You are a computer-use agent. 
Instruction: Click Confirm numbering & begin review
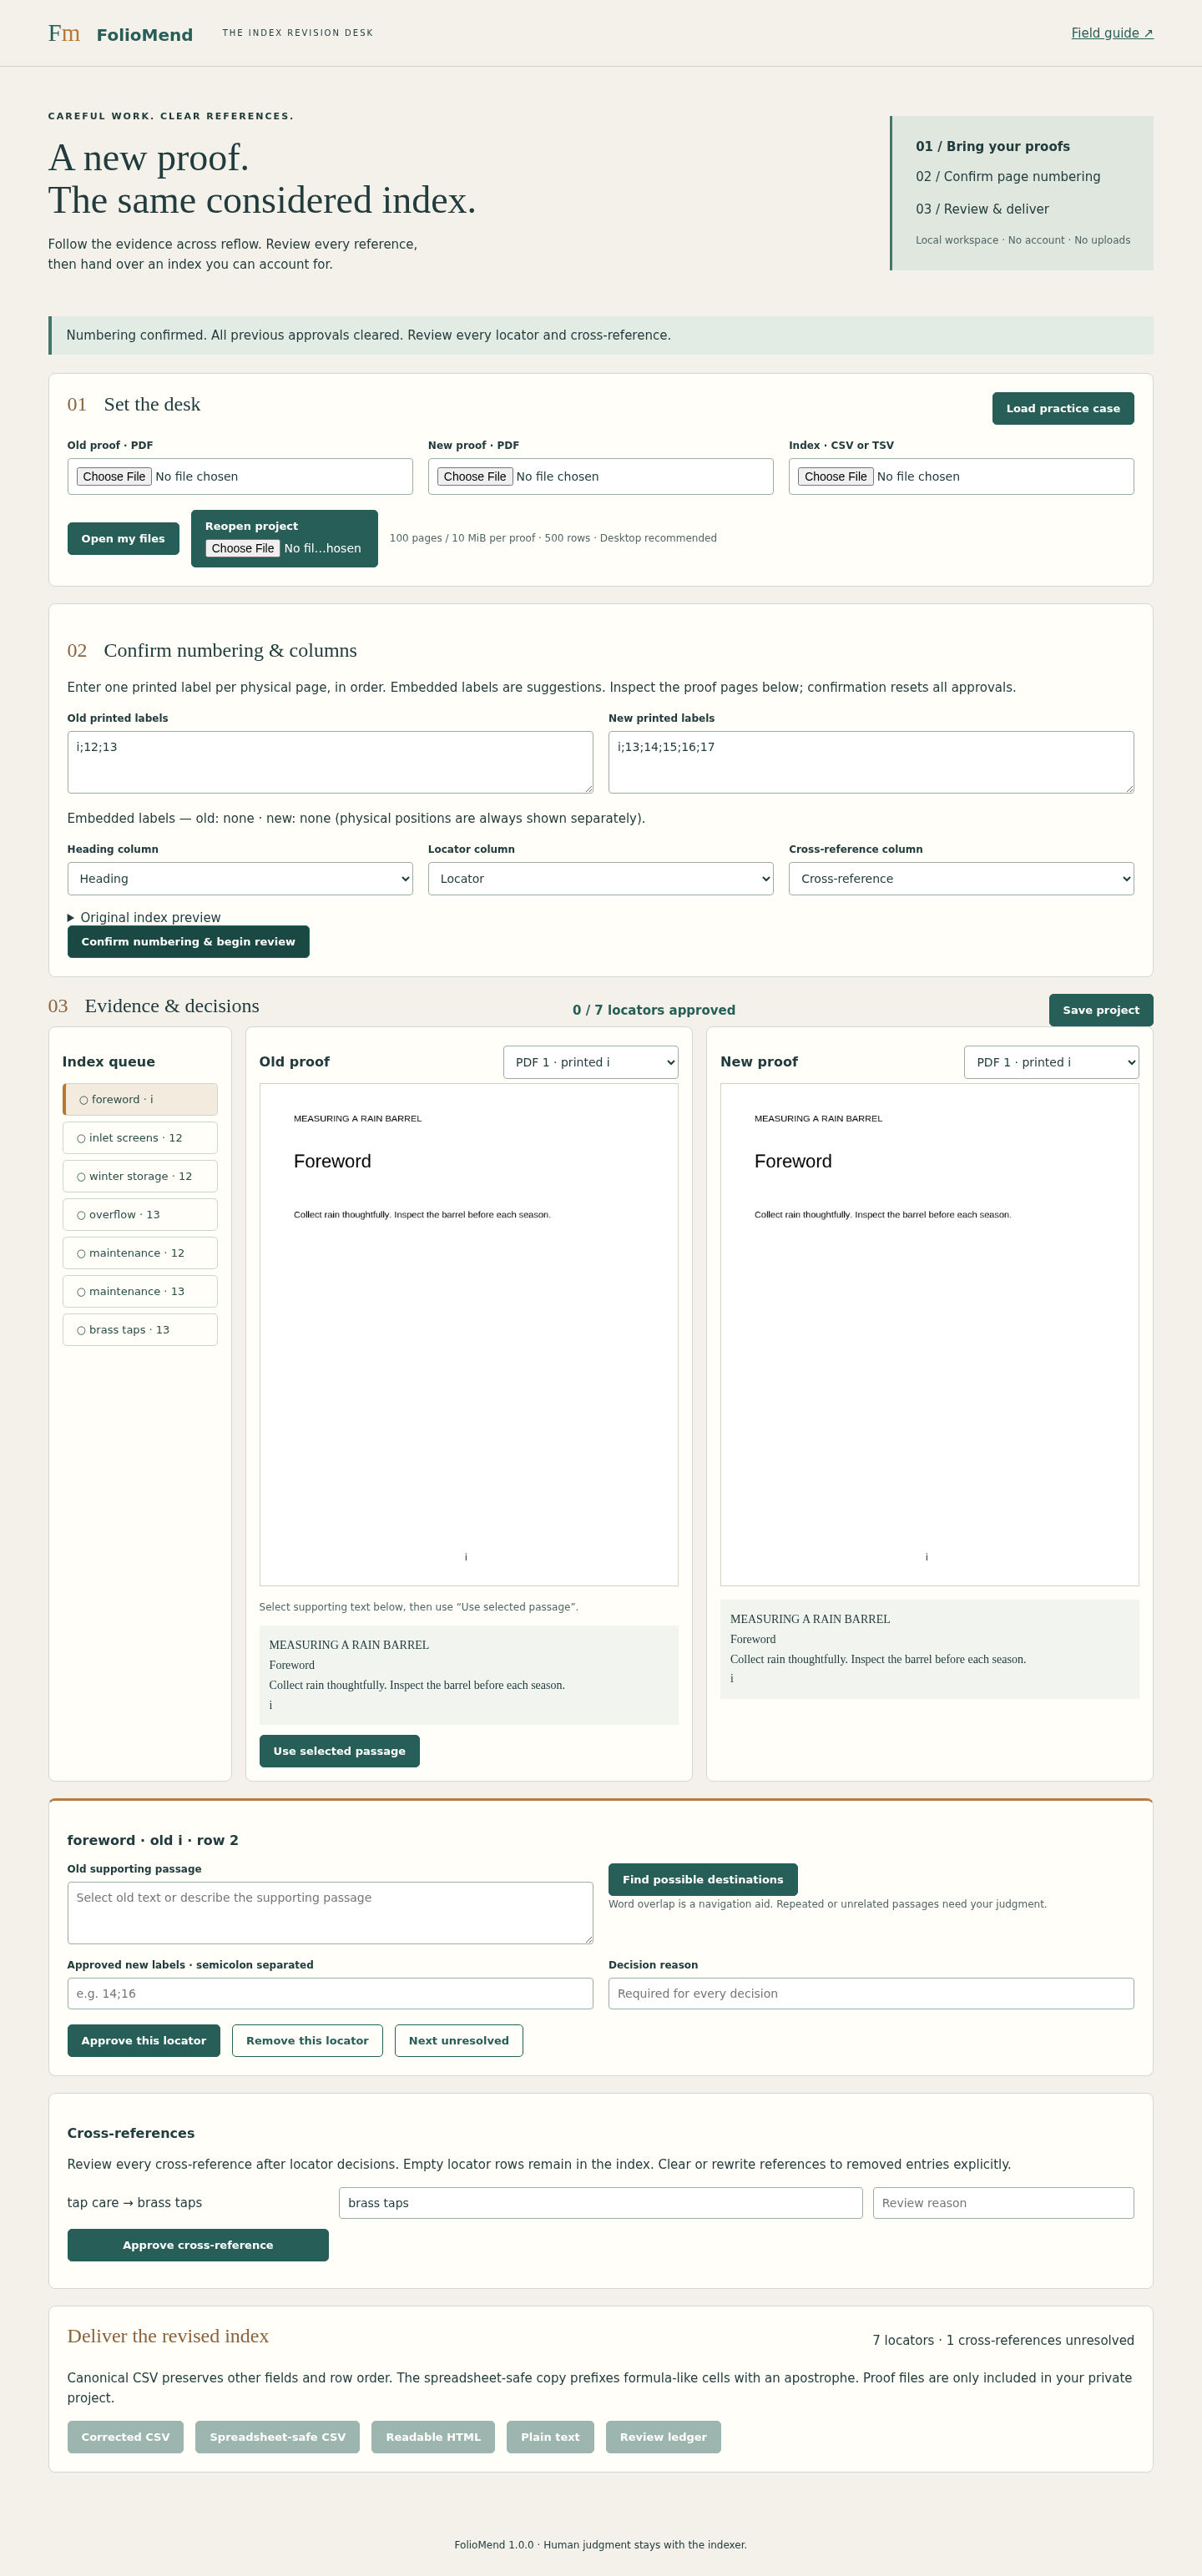(188, 941)
